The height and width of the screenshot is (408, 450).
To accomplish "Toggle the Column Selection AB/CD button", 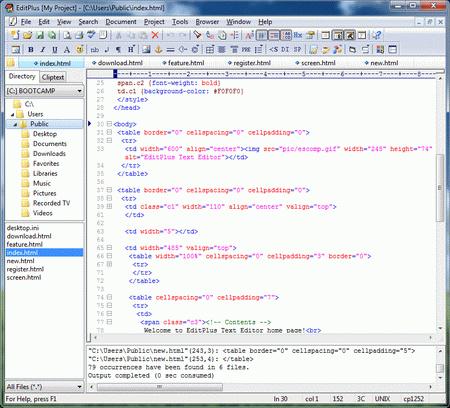I will [x=286, y=35].
